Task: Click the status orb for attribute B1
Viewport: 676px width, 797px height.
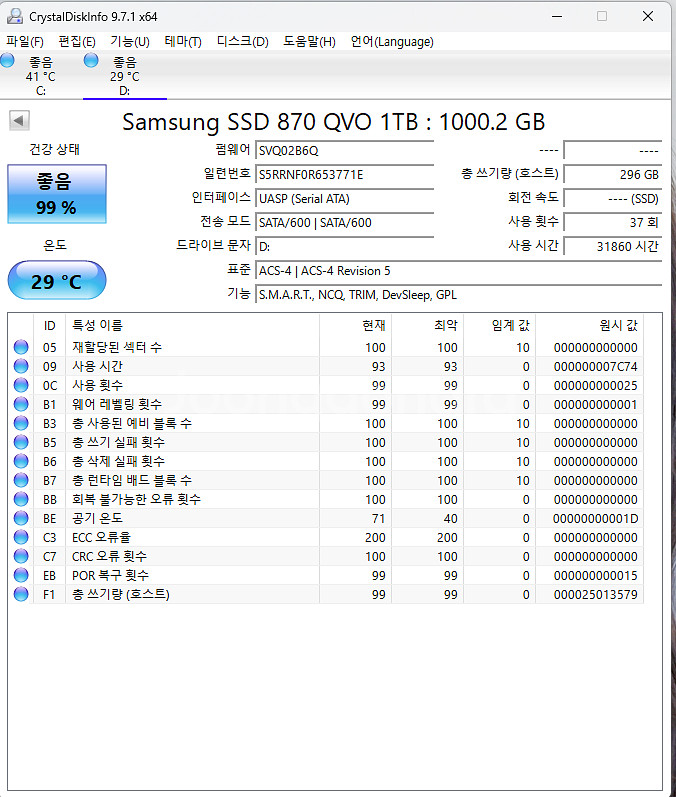Action: pos(21,404)
